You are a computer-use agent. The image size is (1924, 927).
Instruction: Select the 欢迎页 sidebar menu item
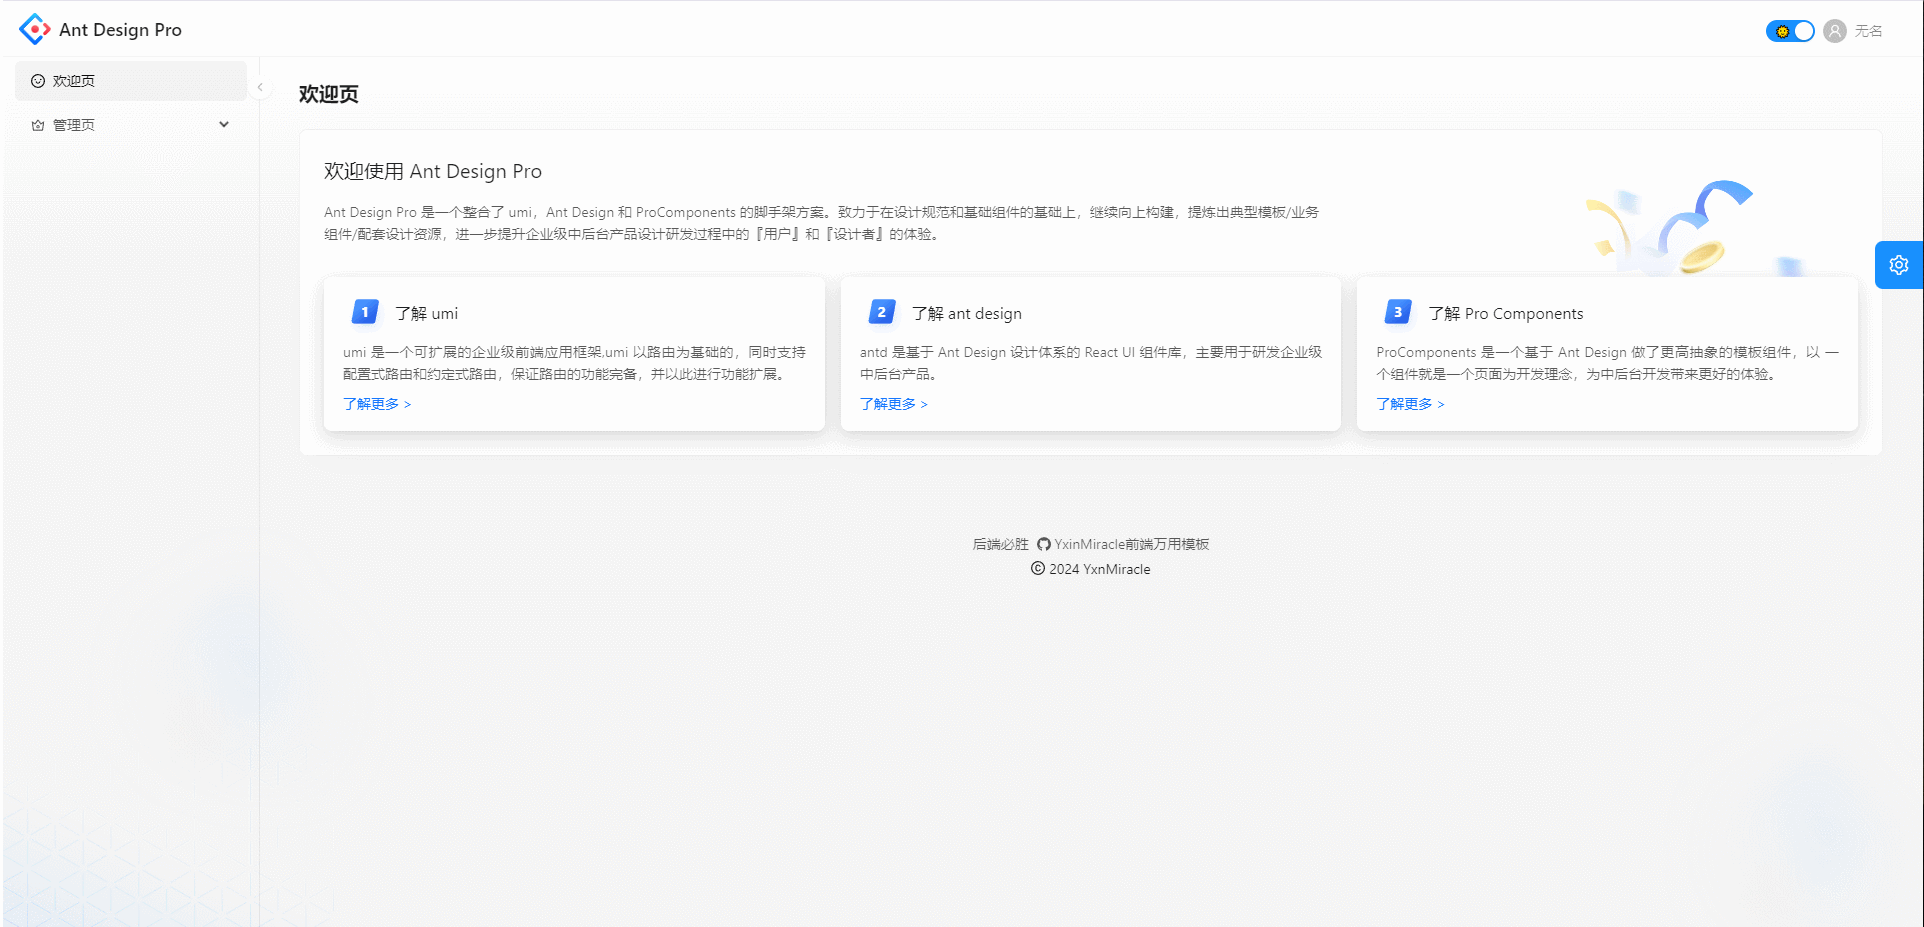coord(131,81)
